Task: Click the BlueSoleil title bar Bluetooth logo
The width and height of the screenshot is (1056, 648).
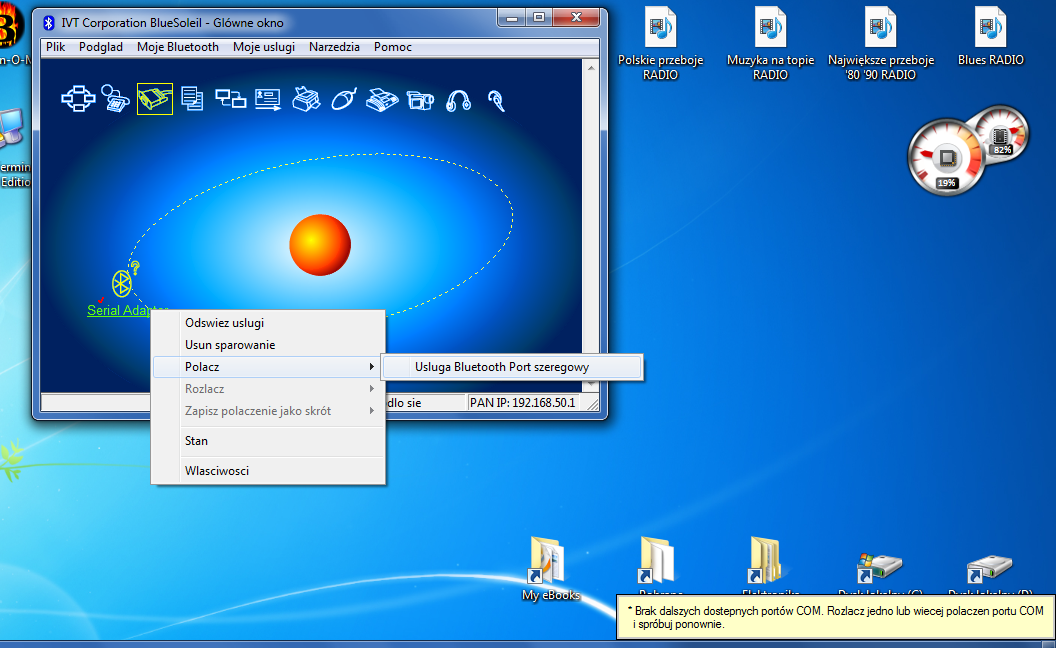Action: coord(48,23)
